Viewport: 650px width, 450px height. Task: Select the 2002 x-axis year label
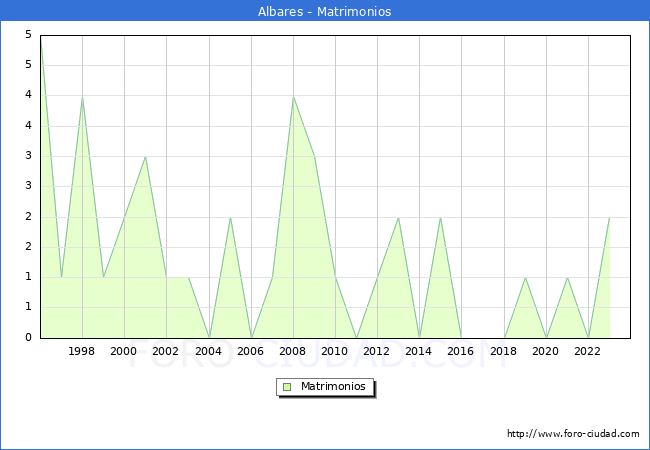tap(165, 351)
